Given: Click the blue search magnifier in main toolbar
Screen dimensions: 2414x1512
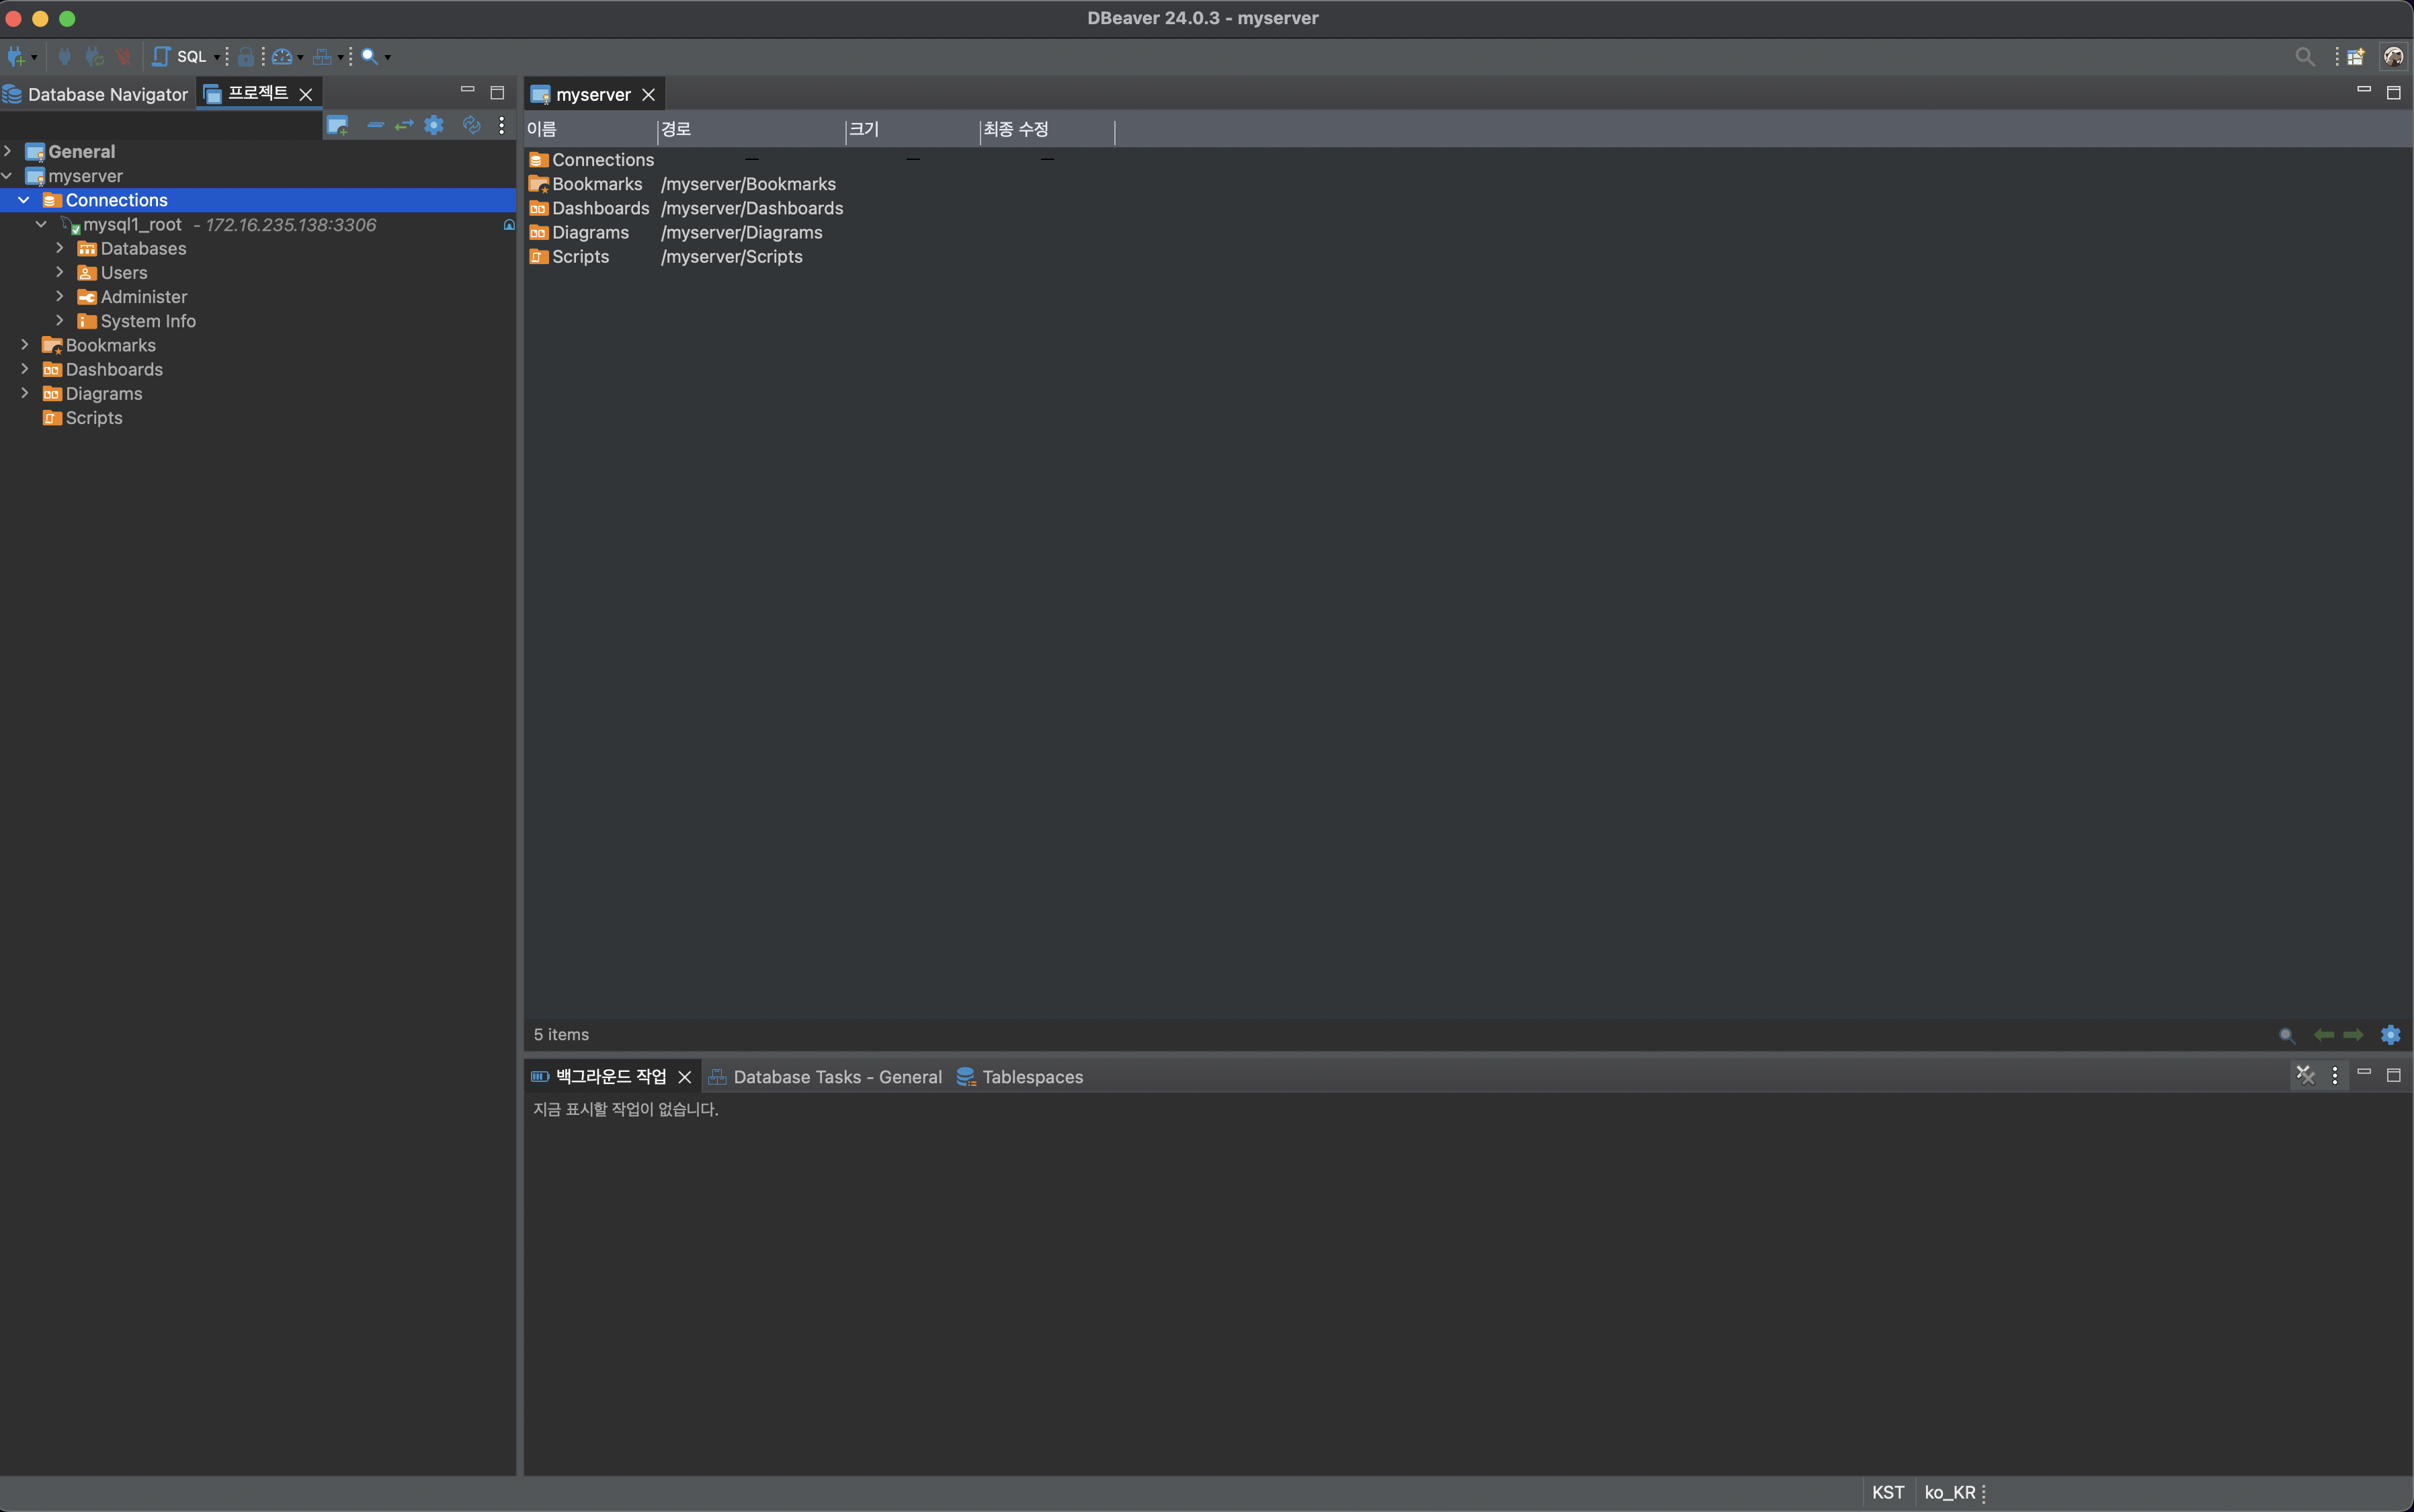Looking at the screenshot, I should click(x=369, y=57).
